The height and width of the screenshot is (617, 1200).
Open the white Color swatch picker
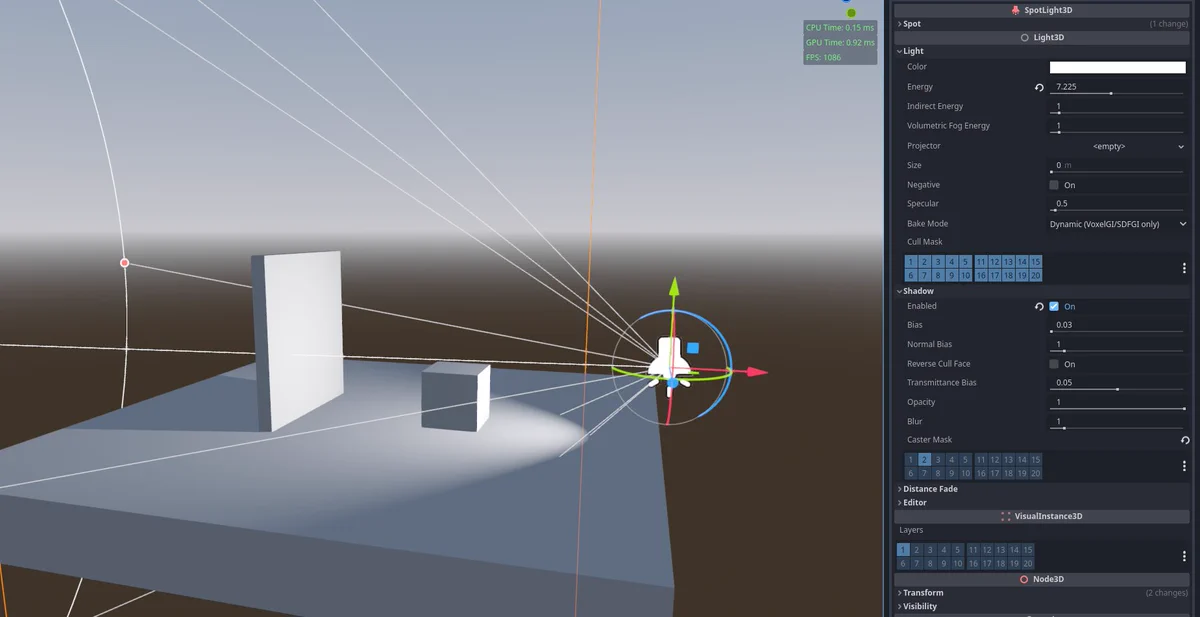[1117, 67]
